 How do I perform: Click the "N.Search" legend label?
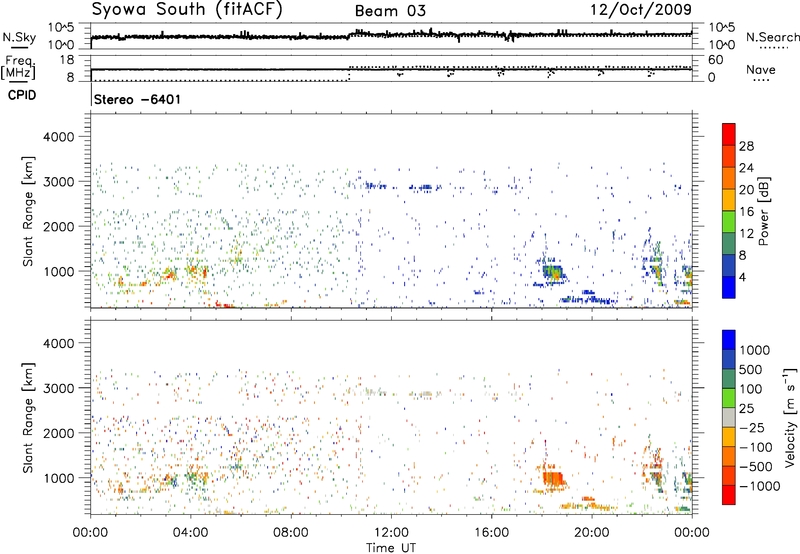click(x=772, y=37)
